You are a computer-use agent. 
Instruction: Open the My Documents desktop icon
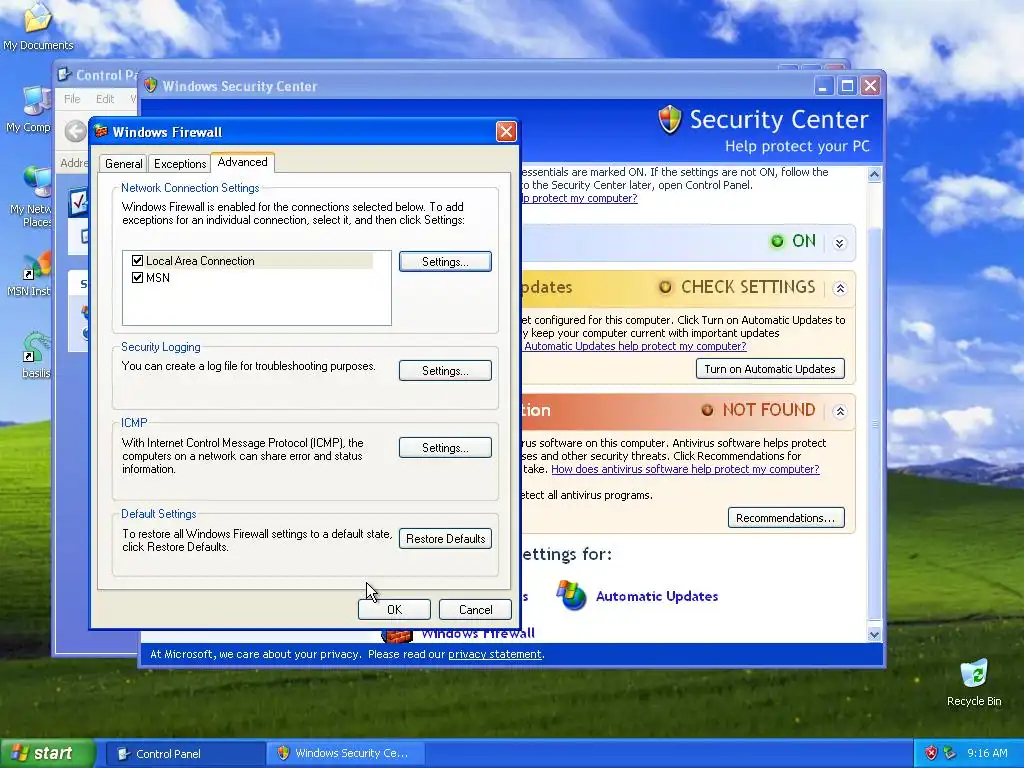38,26
